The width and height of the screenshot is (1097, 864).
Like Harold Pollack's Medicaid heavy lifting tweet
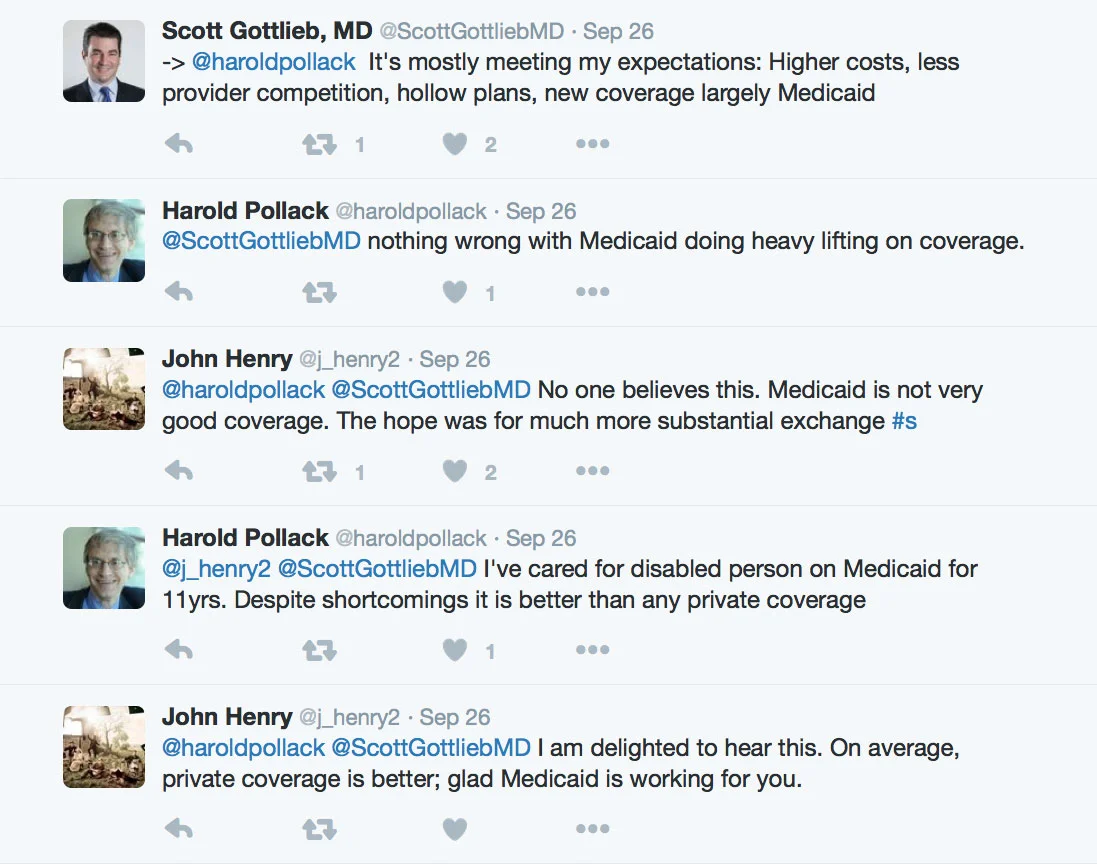coord(455,292)
